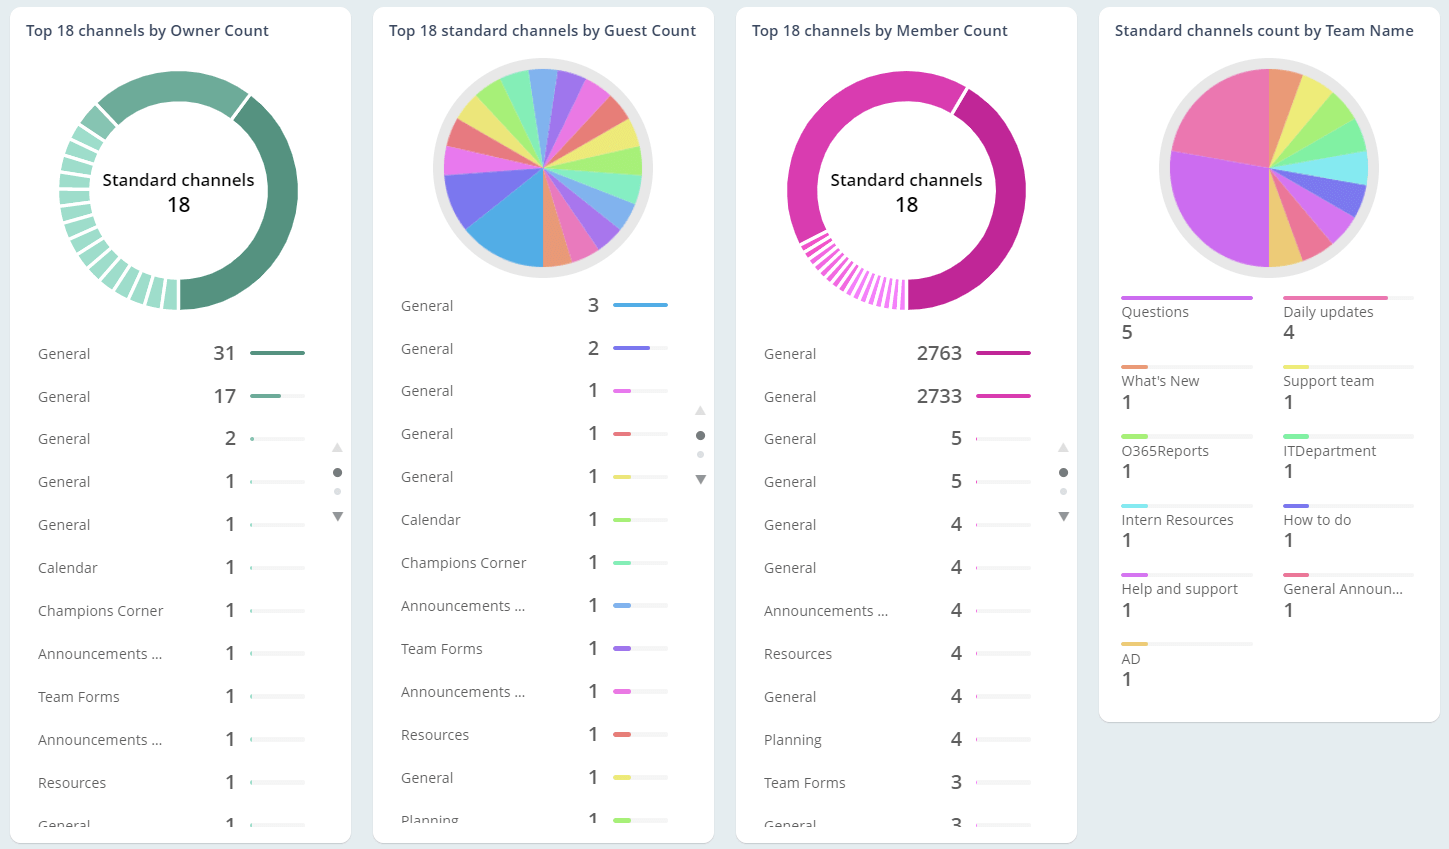Show previous page of Member Count list via up triangle
1449x849 pixels.
(x=1064, y=447)
